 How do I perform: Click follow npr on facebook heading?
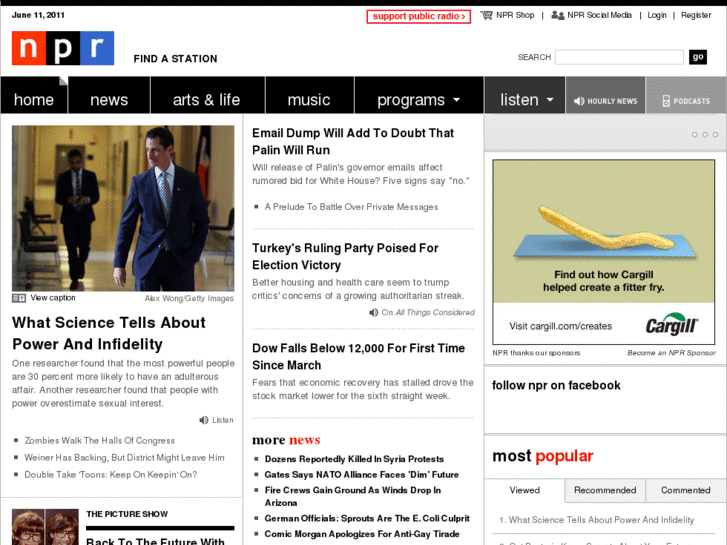pos(556,385)
